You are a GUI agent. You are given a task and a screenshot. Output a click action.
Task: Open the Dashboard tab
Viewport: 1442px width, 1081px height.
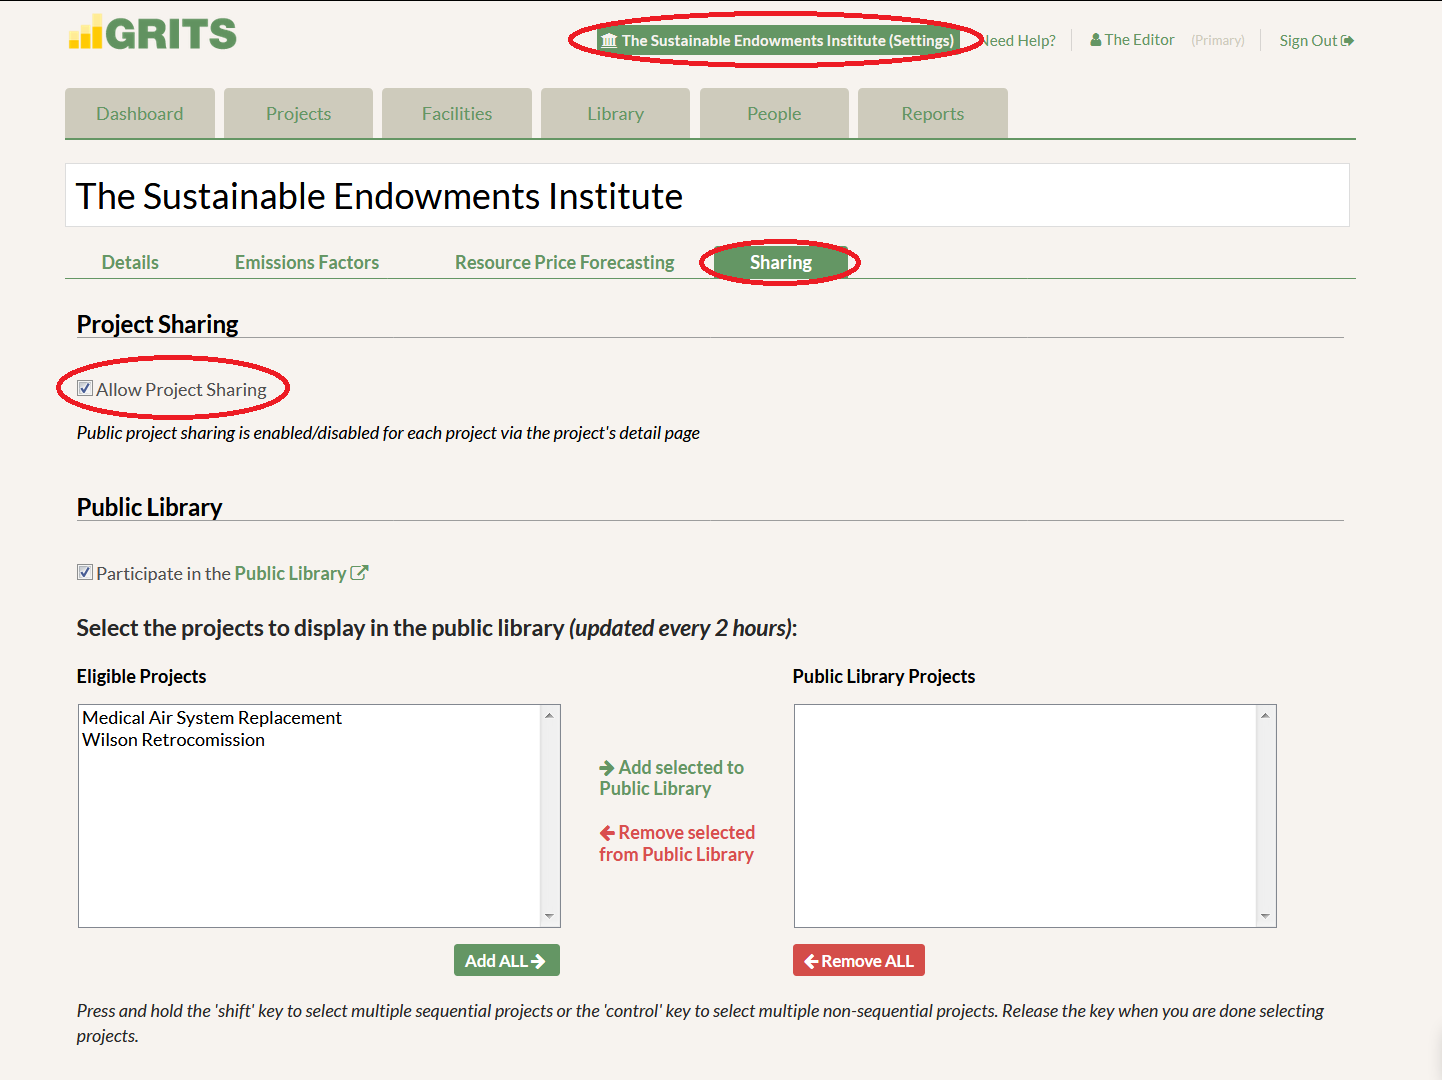tap(140, 113)
